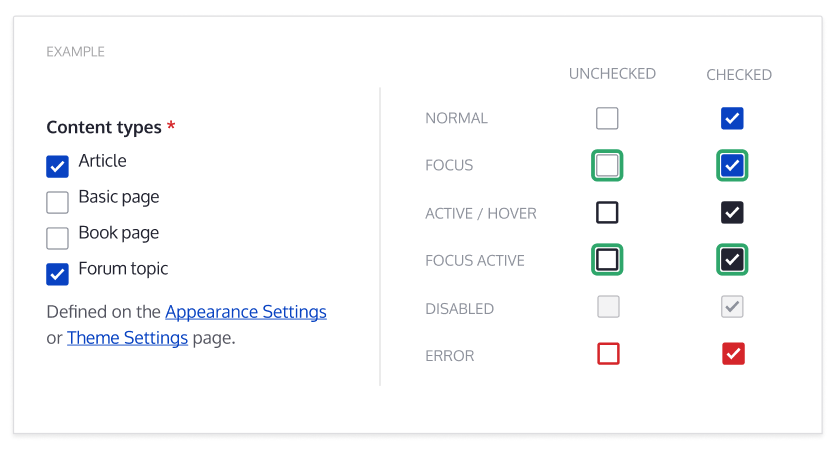Check the red Error unchecked checkbox
Screen dimensions: 840x454
(x=607, y=353)
